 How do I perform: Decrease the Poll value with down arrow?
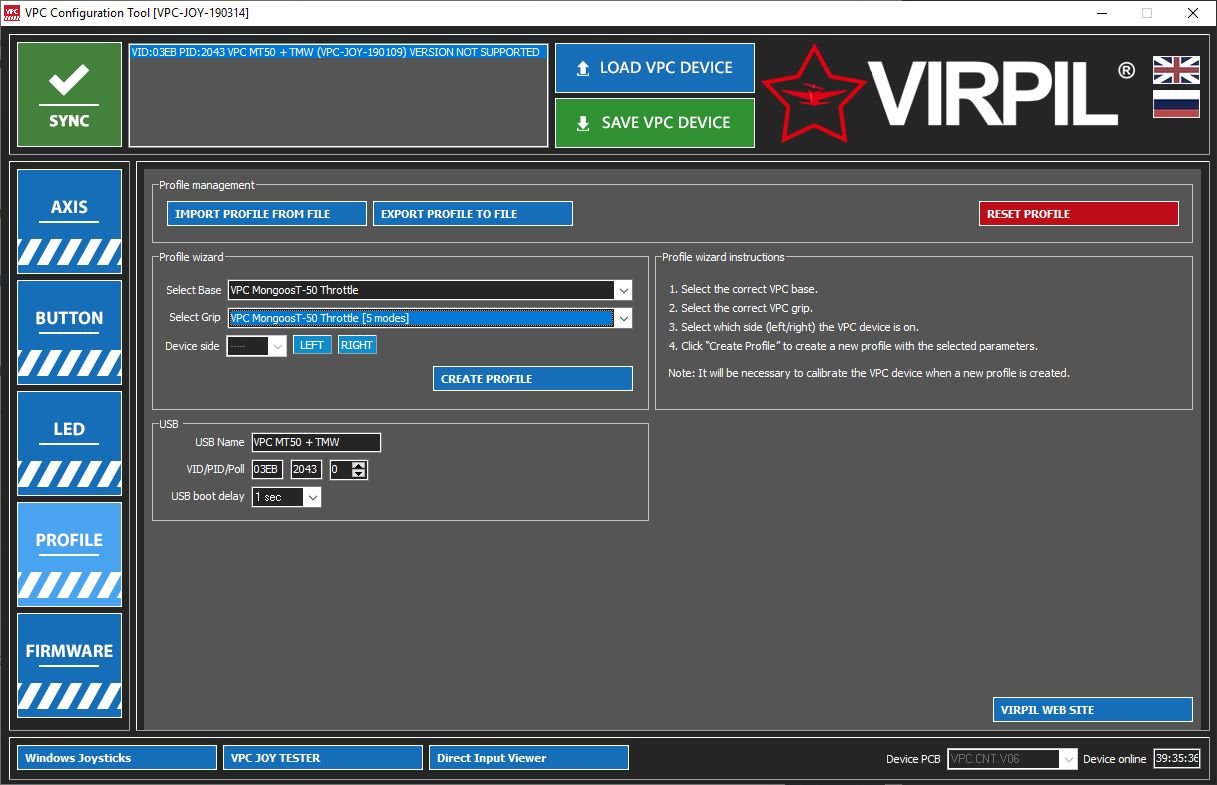pos(360,474)
